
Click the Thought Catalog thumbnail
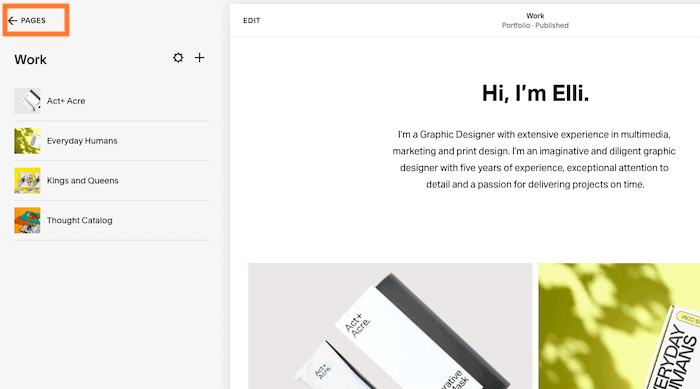[27, 220]
